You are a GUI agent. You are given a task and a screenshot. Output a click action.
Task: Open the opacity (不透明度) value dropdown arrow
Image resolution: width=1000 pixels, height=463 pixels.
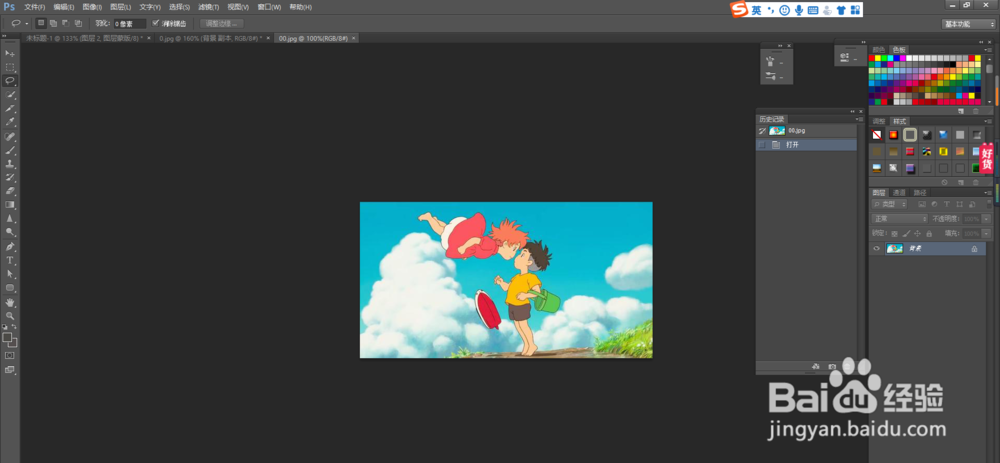[987, 219]
